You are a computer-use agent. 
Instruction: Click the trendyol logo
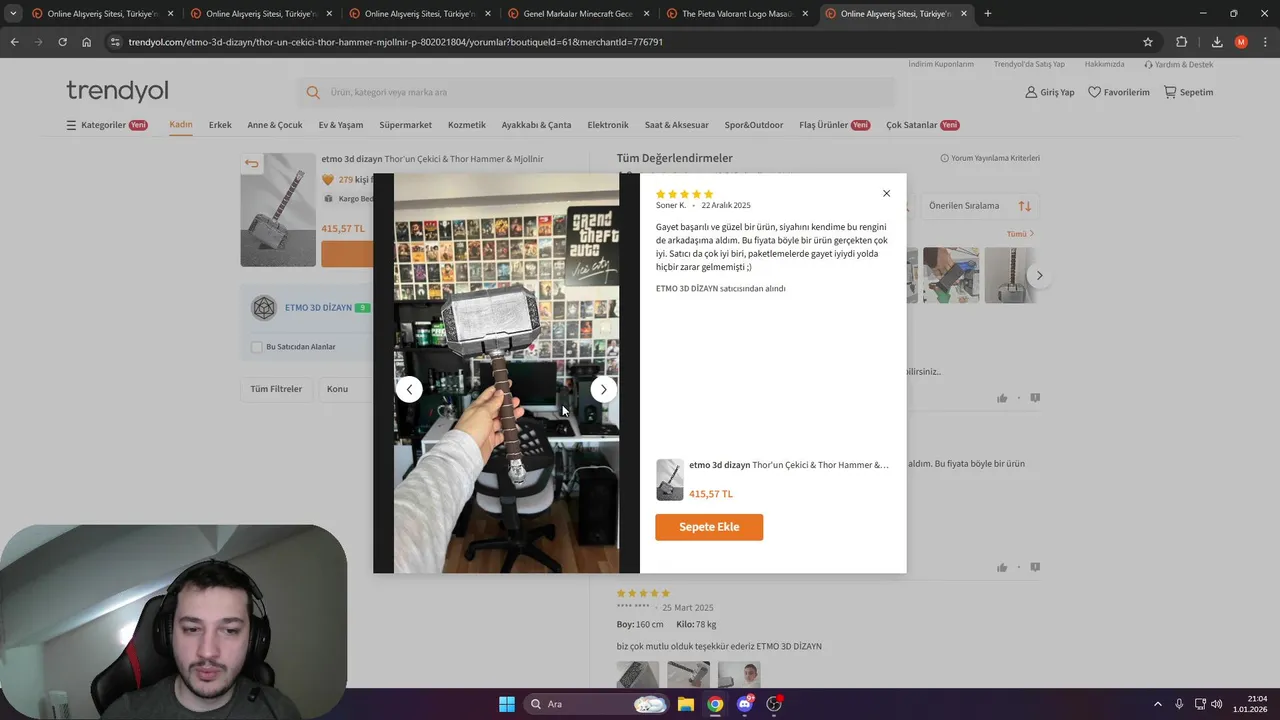tap(117, 91)
